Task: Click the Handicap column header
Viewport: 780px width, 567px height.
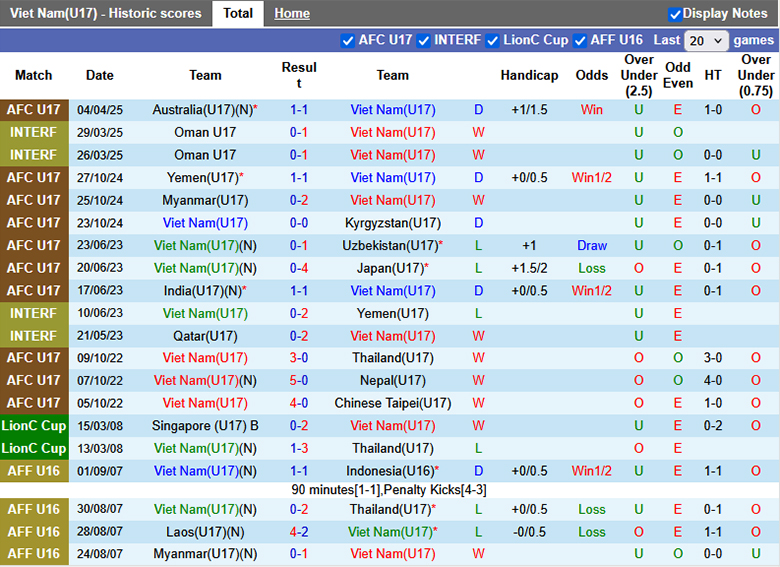Action: click(x=529, y=76)
